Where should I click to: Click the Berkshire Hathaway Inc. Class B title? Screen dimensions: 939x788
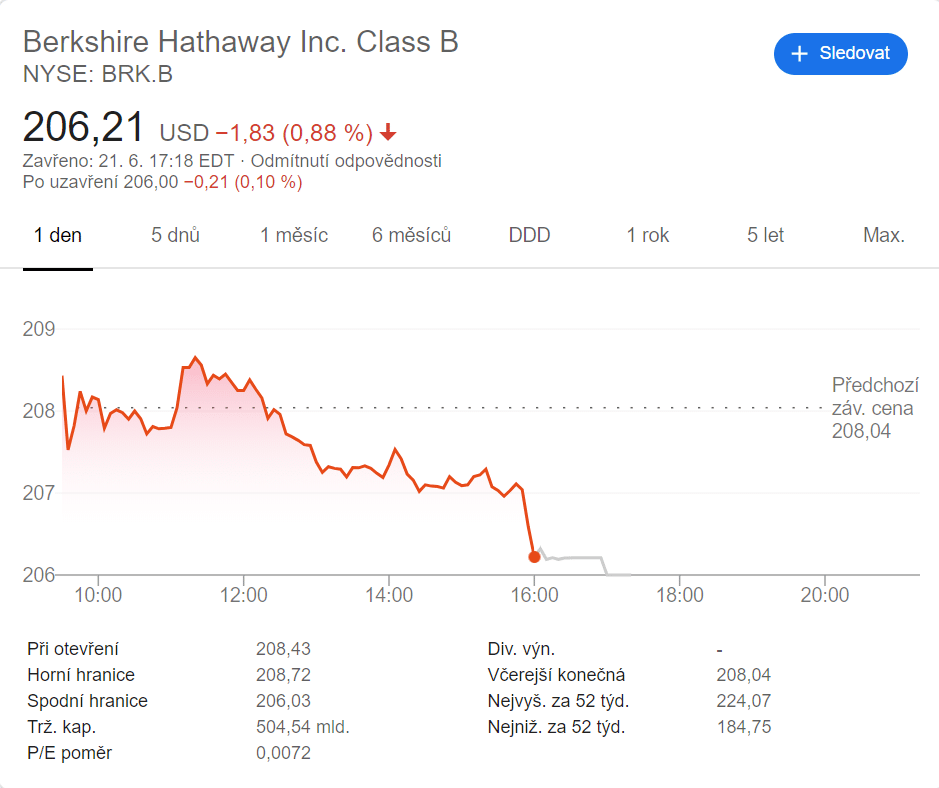click(x=240, y=42)
